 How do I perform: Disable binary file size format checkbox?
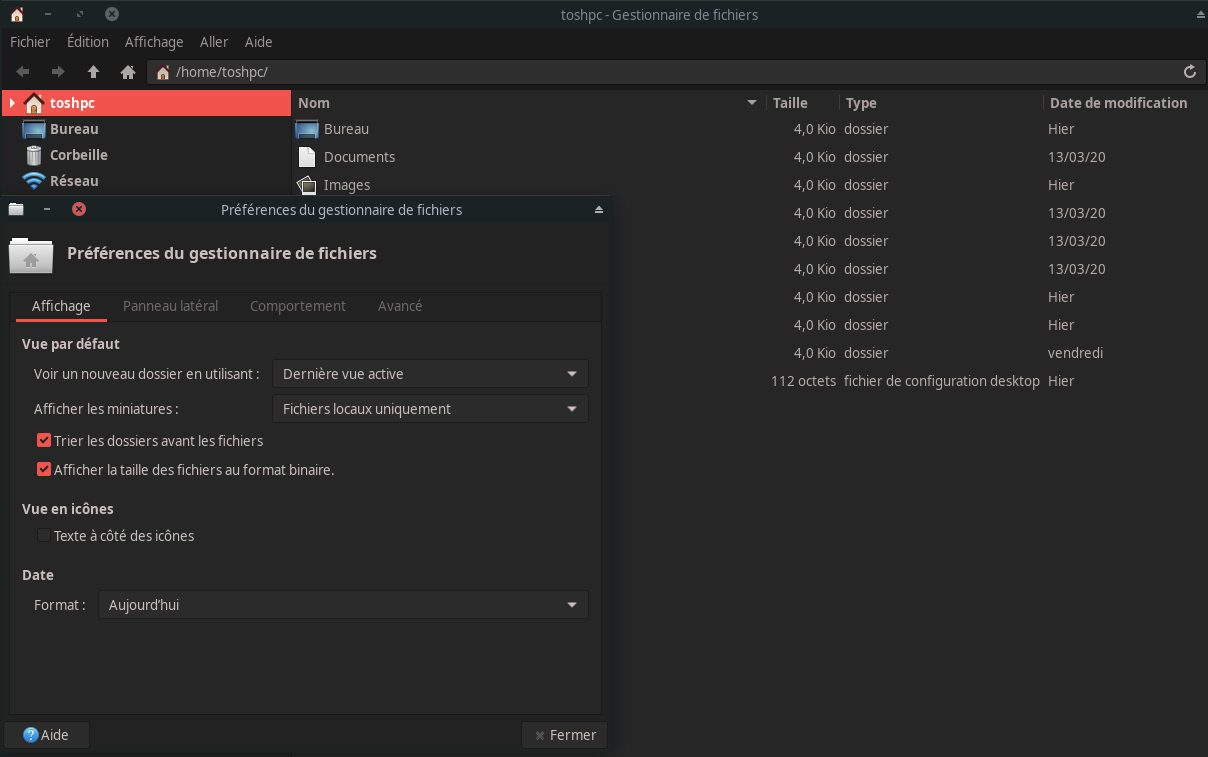click(44, 470)
